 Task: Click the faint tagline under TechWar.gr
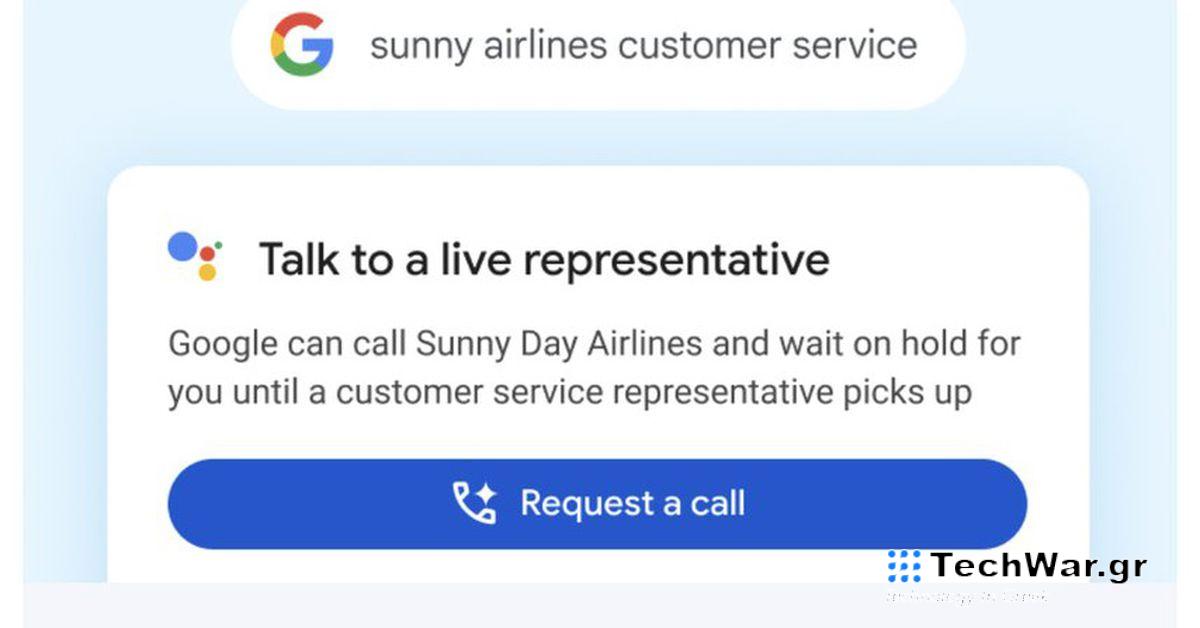pos(965,597)
